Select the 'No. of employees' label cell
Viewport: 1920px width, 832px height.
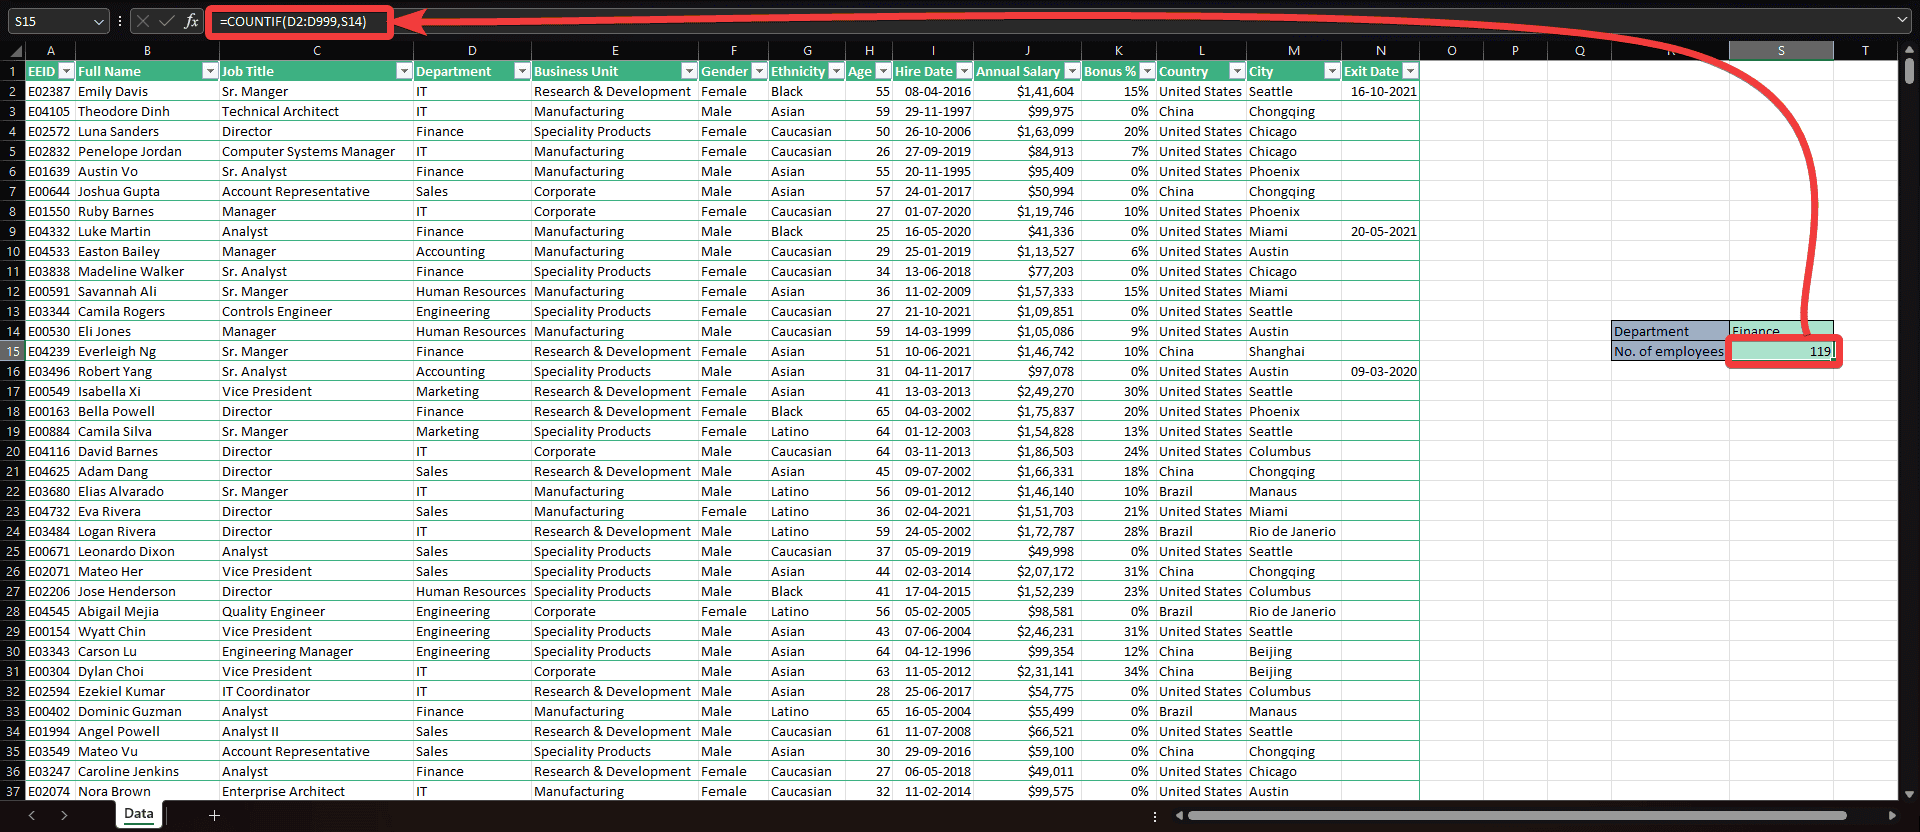[1670, 351]
